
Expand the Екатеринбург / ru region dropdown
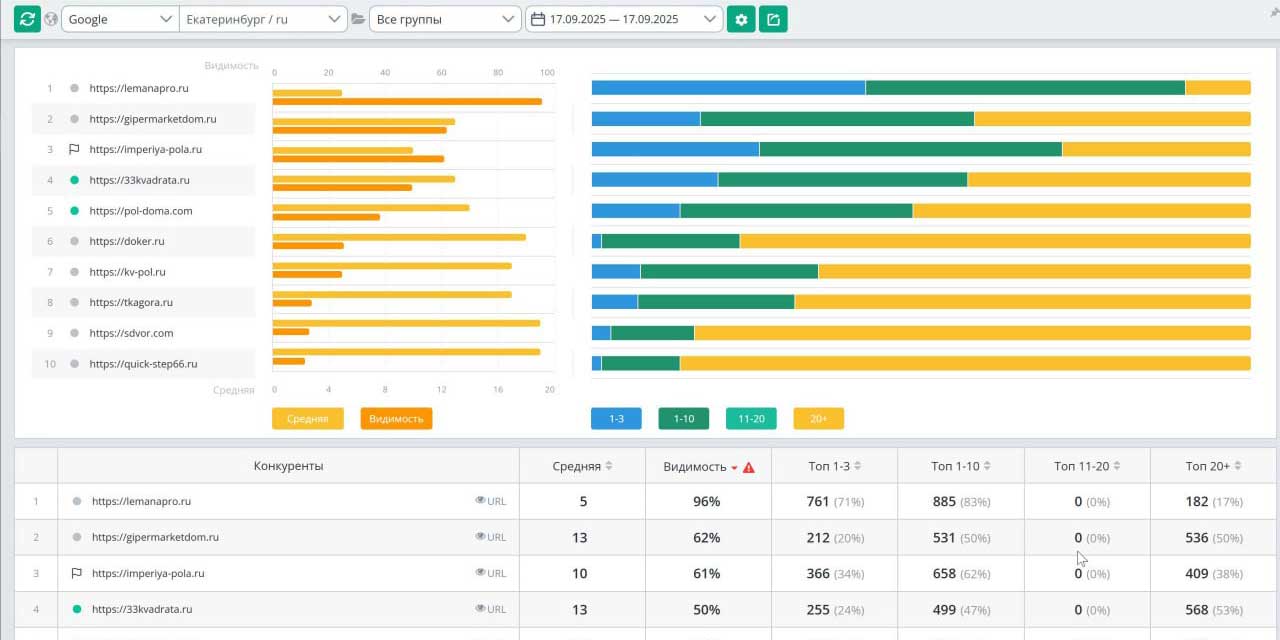point(263,19)
